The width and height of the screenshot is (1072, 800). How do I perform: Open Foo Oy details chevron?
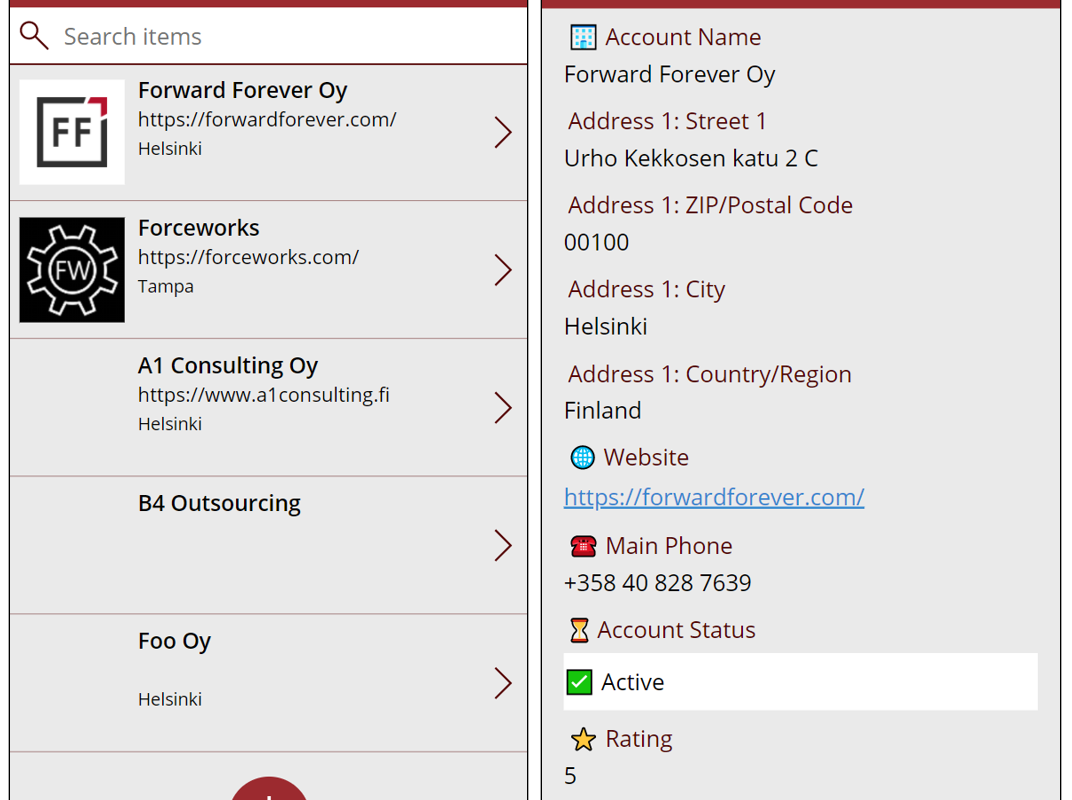pyautogui.click(x=503, y=683)
